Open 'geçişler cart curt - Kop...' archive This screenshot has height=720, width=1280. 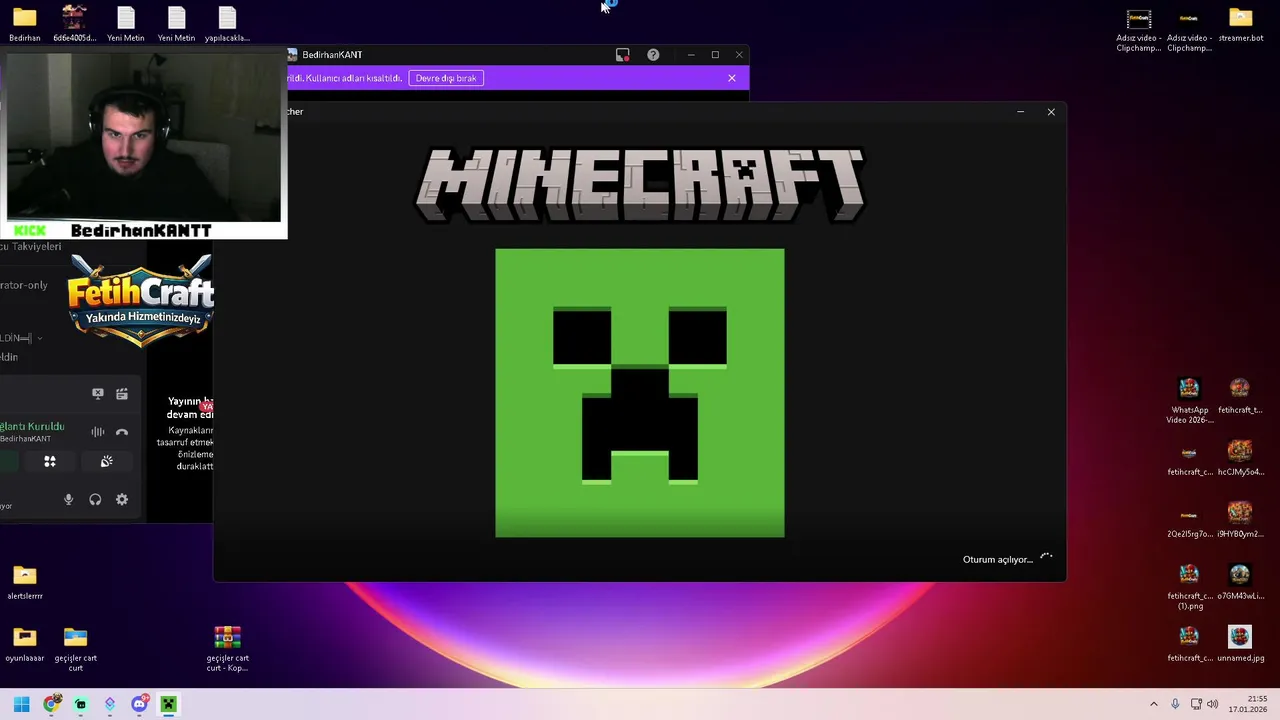pos(227,649)
